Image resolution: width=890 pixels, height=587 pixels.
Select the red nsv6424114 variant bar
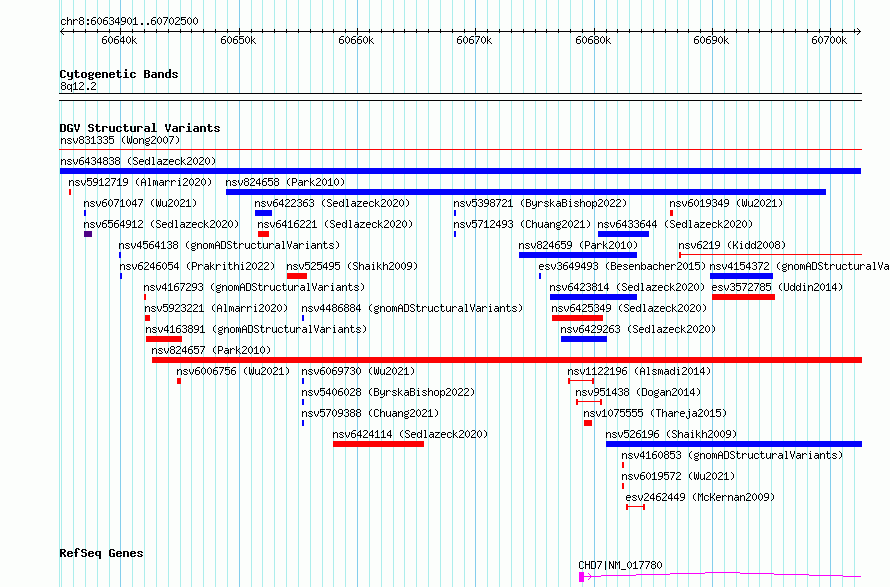(379, 444)
